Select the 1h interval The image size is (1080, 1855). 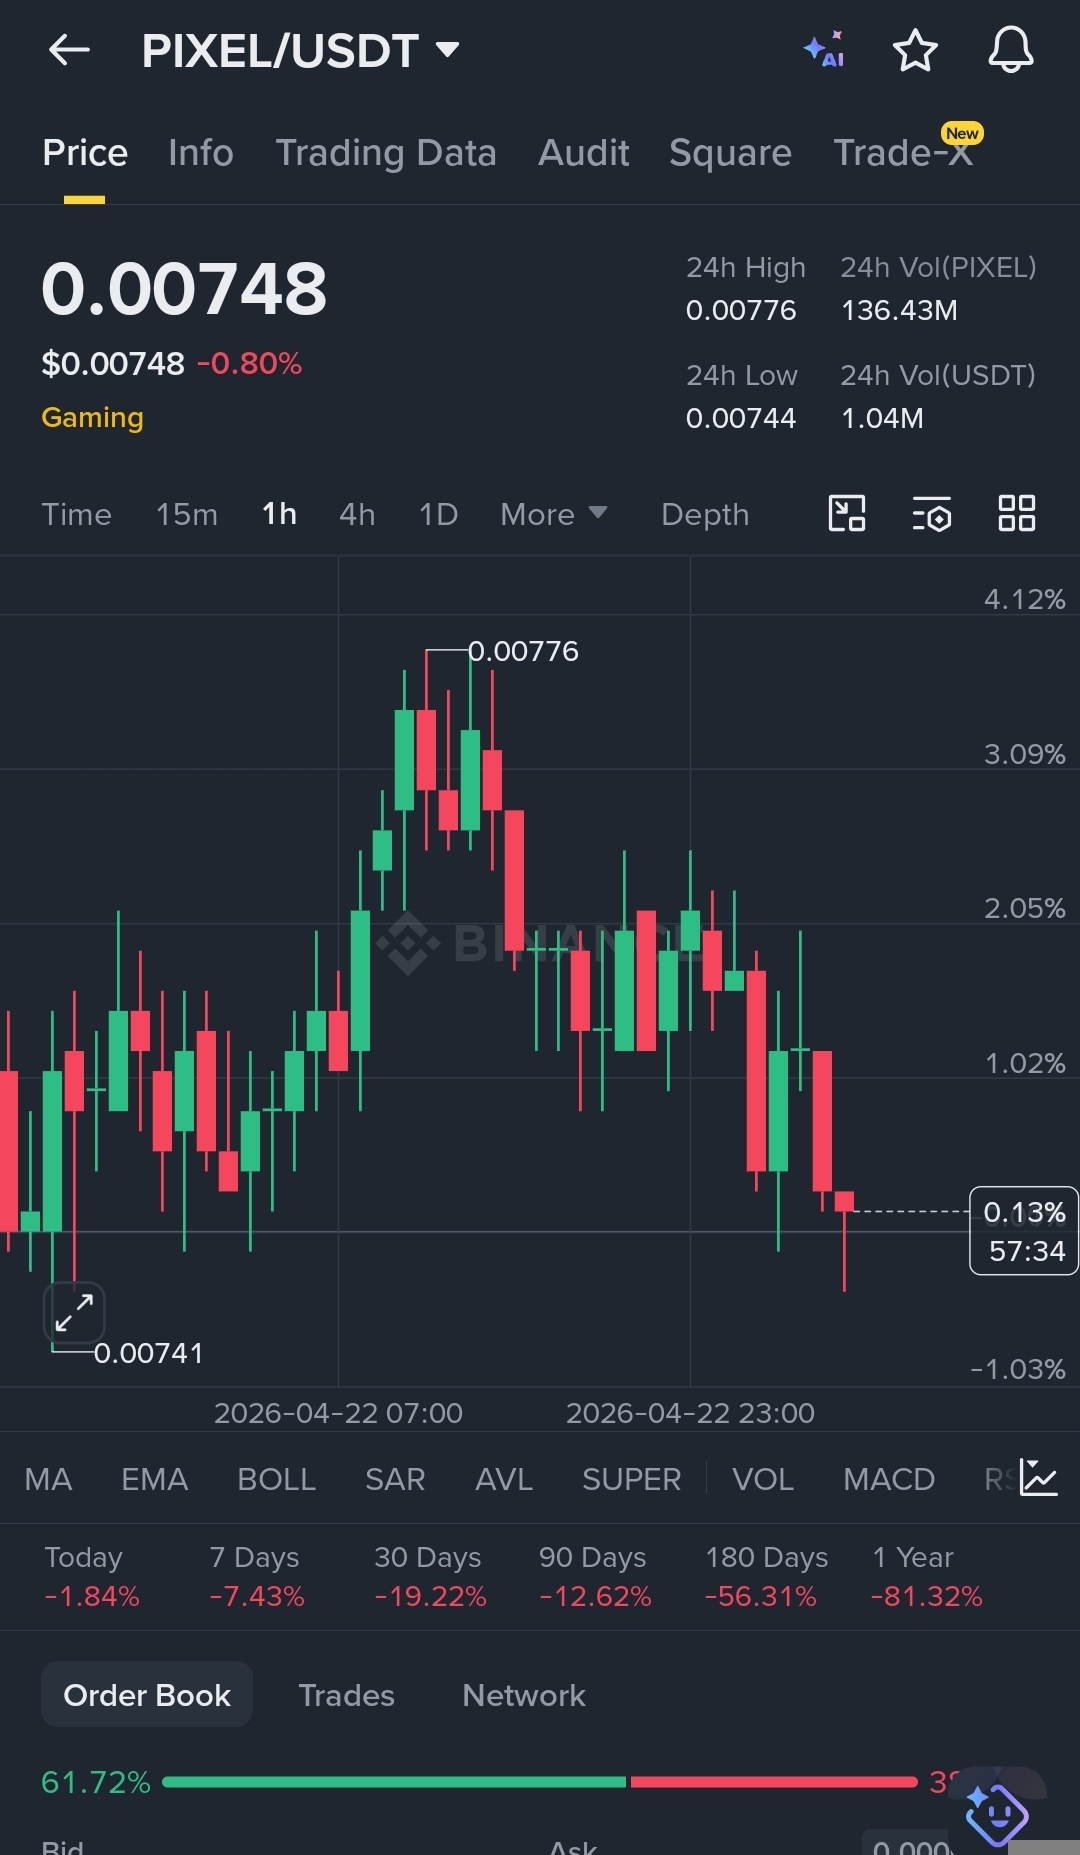coord(279,514)
